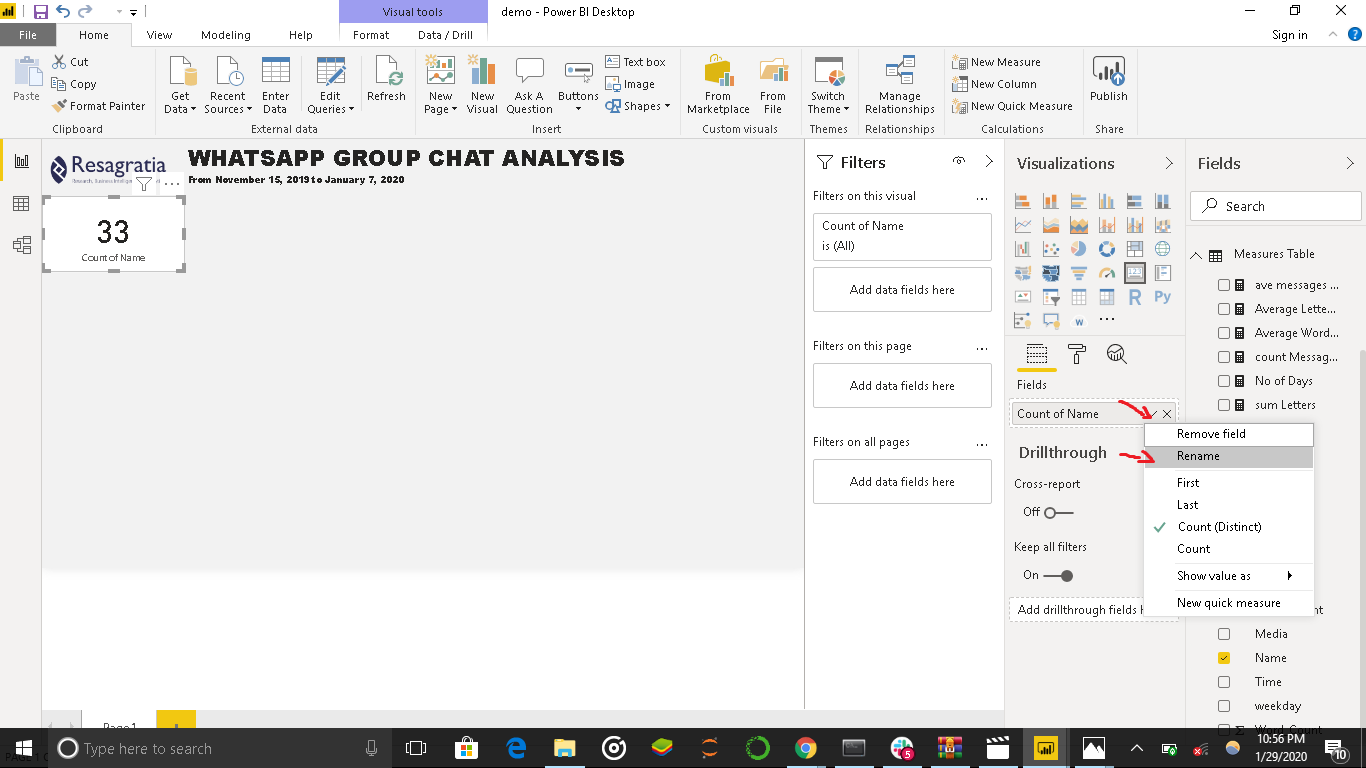
Task: Expand the New Page dropdown
Action: click(440, 86)
